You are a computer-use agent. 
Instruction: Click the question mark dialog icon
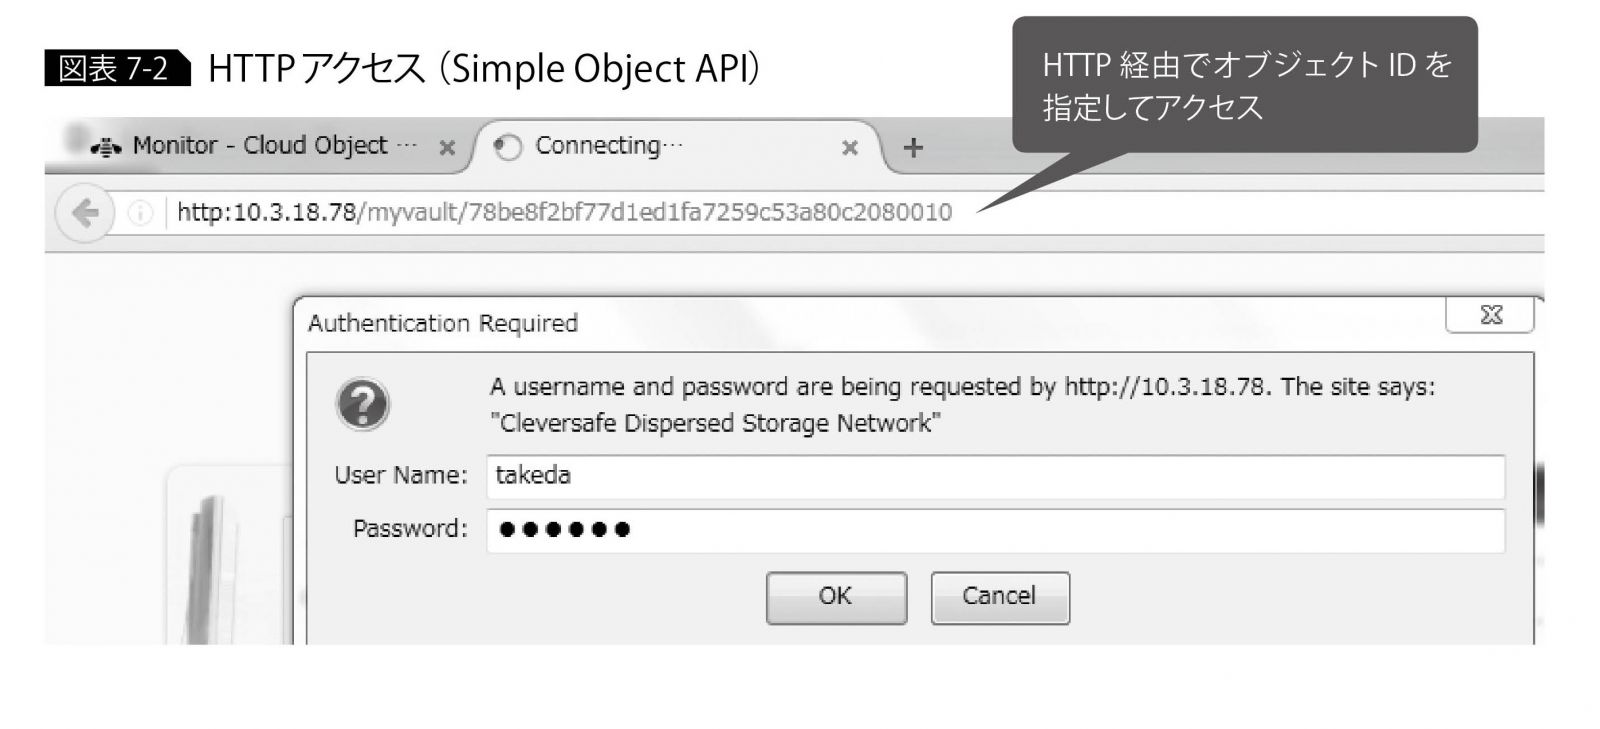click(x=362, y=404)
